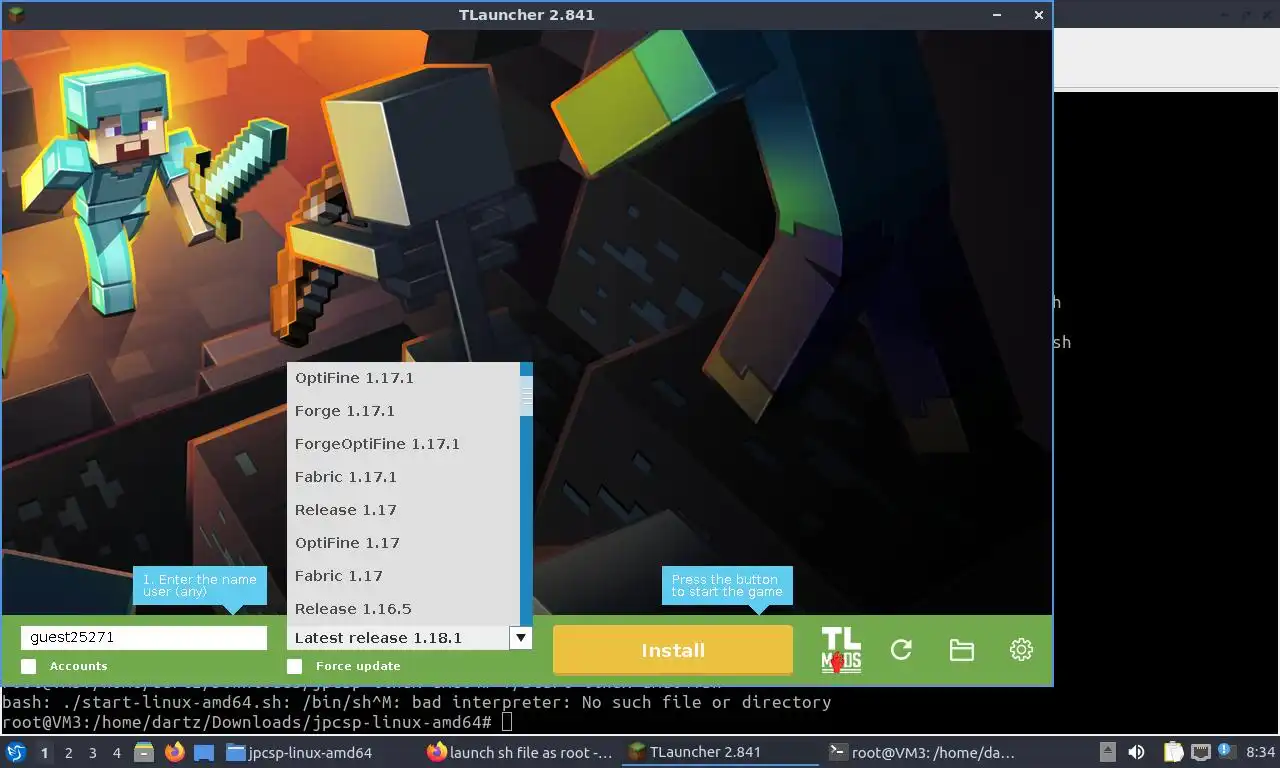Switch to workspace 1

tap(44, 753)
